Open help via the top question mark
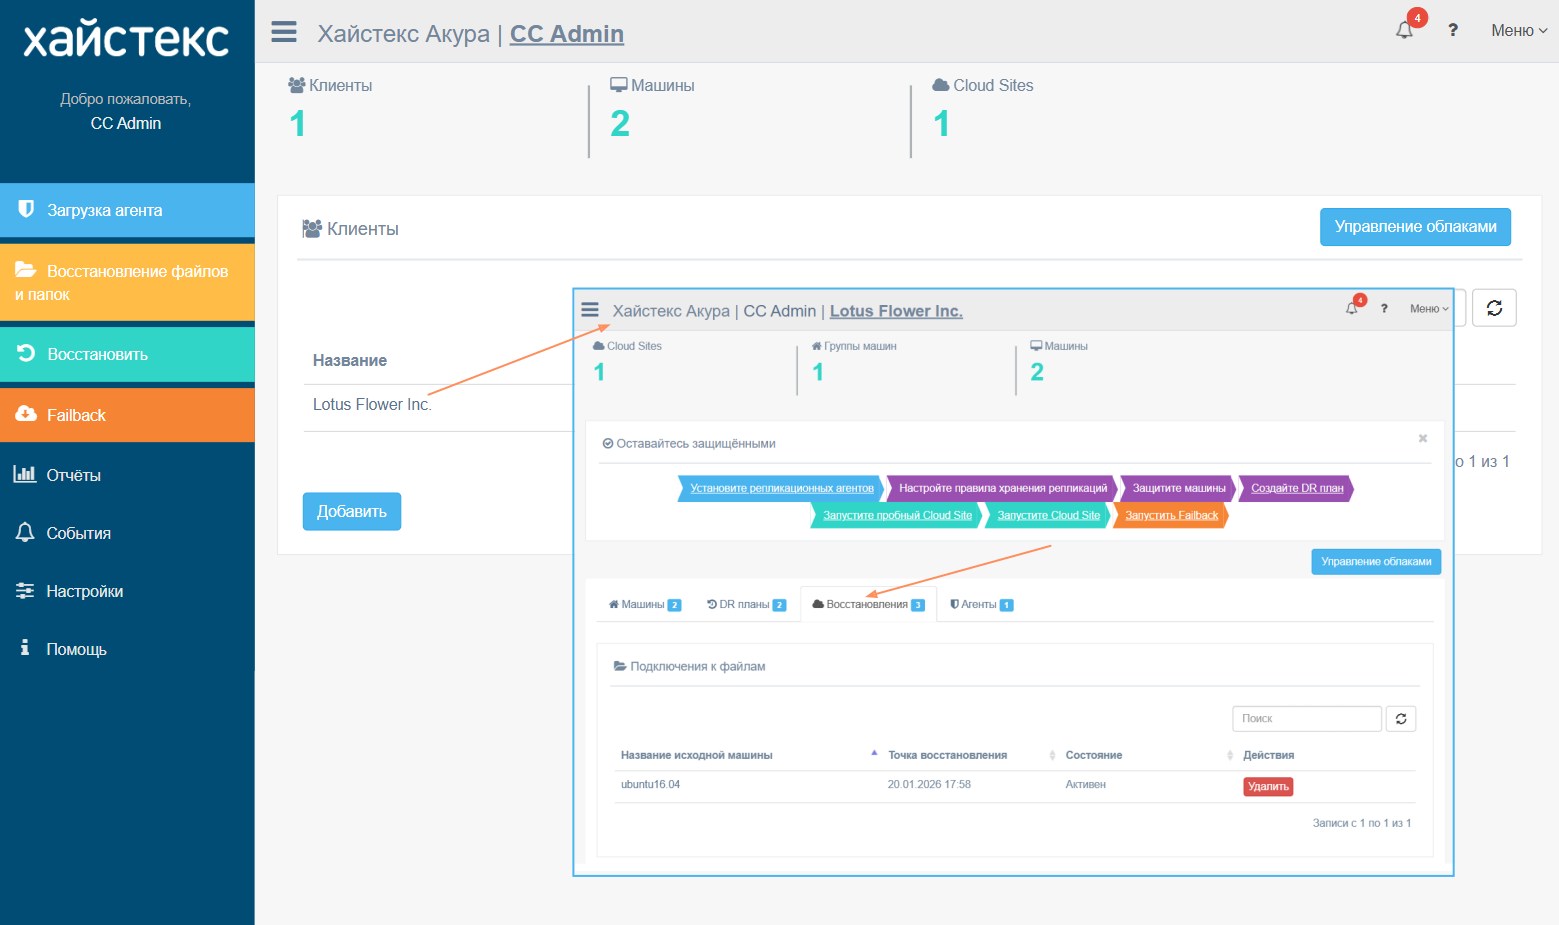 pos(1453,30)
